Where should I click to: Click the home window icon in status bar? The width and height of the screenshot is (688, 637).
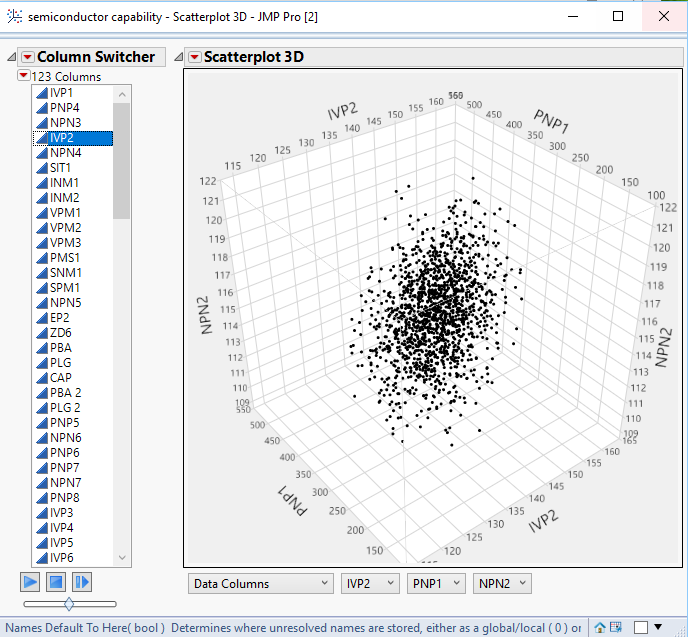(600, 627)
